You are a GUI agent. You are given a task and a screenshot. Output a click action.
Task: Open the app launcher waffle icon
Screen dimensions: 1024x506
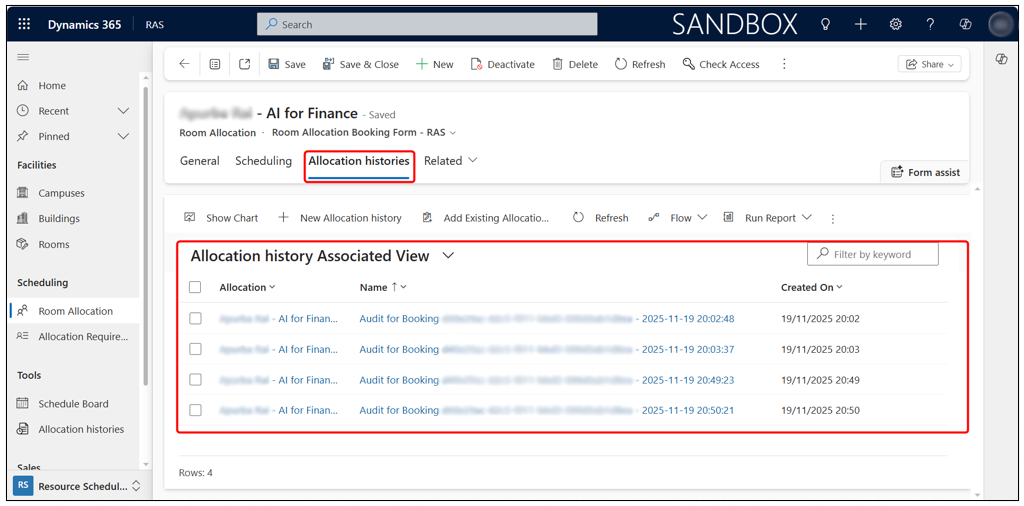(24, 24)
